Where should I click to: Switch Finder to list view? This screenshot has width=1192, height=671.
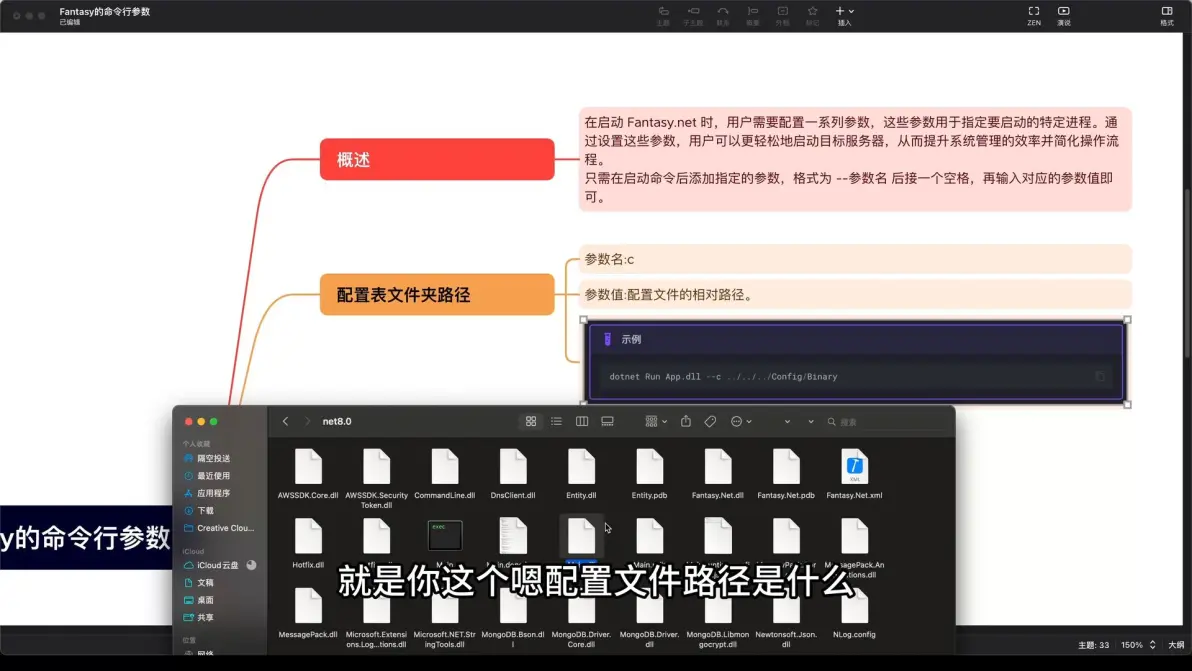pyautogui.click(x=556, y=421)
